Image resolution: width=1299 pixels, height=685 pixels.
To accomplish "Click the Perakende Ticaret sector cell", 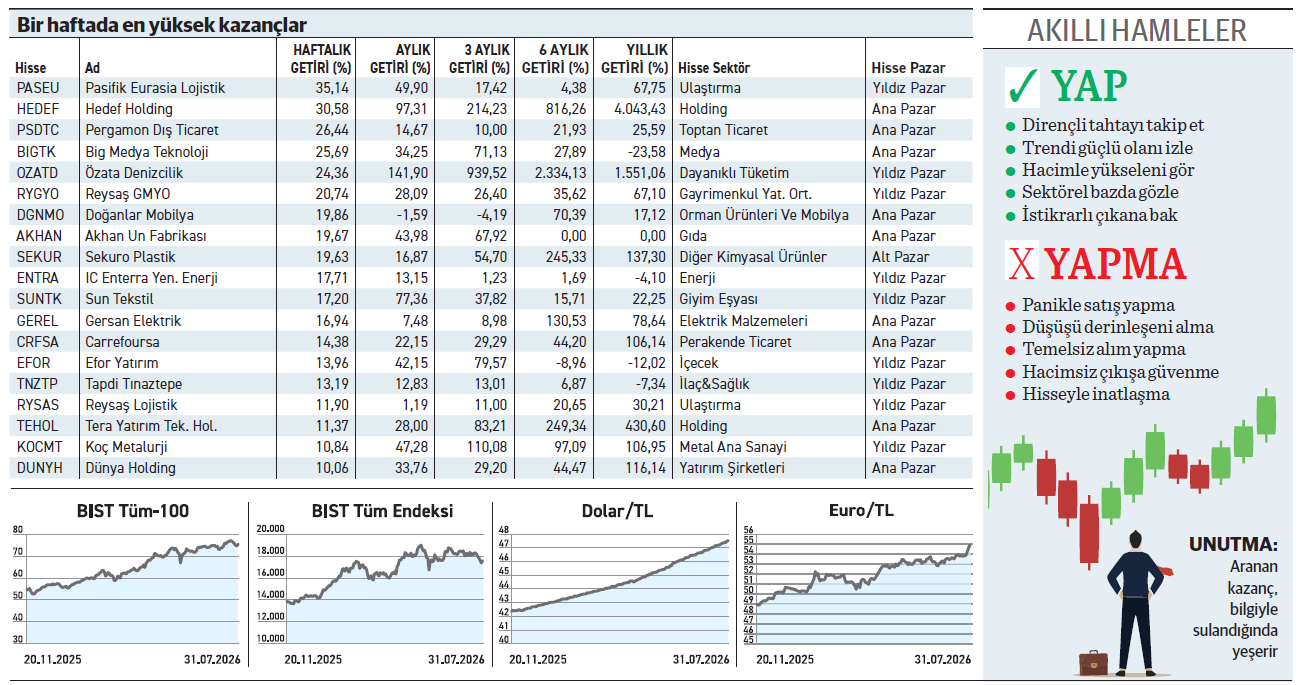I will (x=735, y=342).
